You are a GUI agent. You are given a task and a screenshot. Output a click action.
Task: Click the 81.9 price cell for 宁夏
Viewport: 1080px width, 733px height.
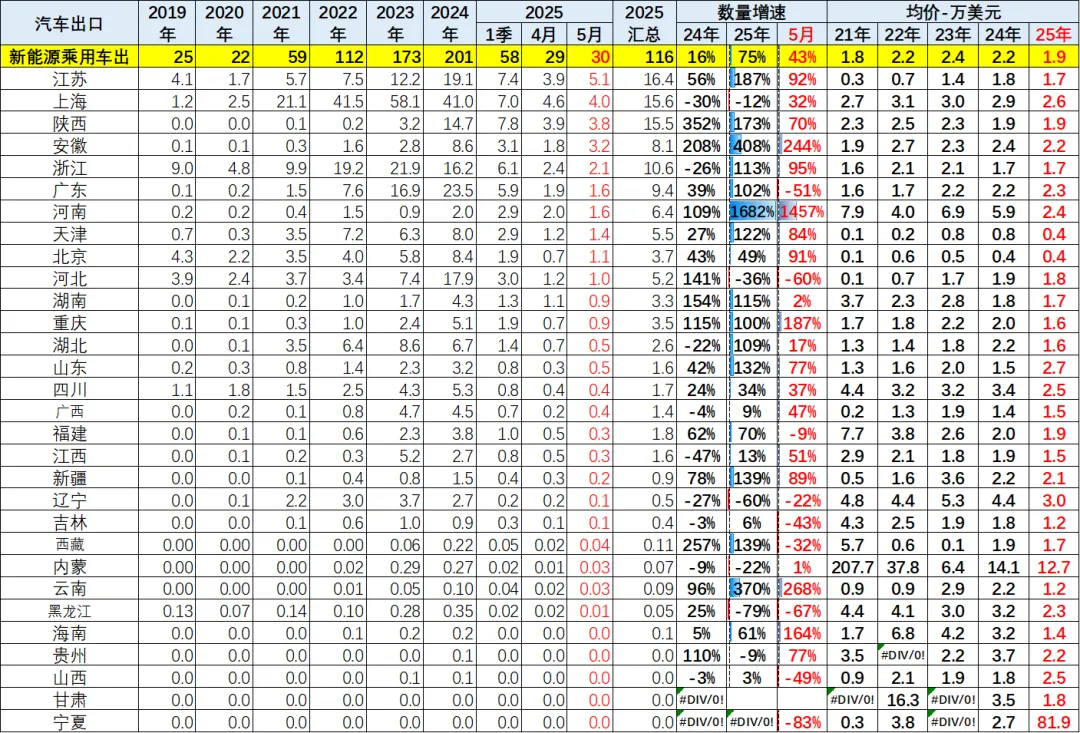click(x=1054, y=721)
